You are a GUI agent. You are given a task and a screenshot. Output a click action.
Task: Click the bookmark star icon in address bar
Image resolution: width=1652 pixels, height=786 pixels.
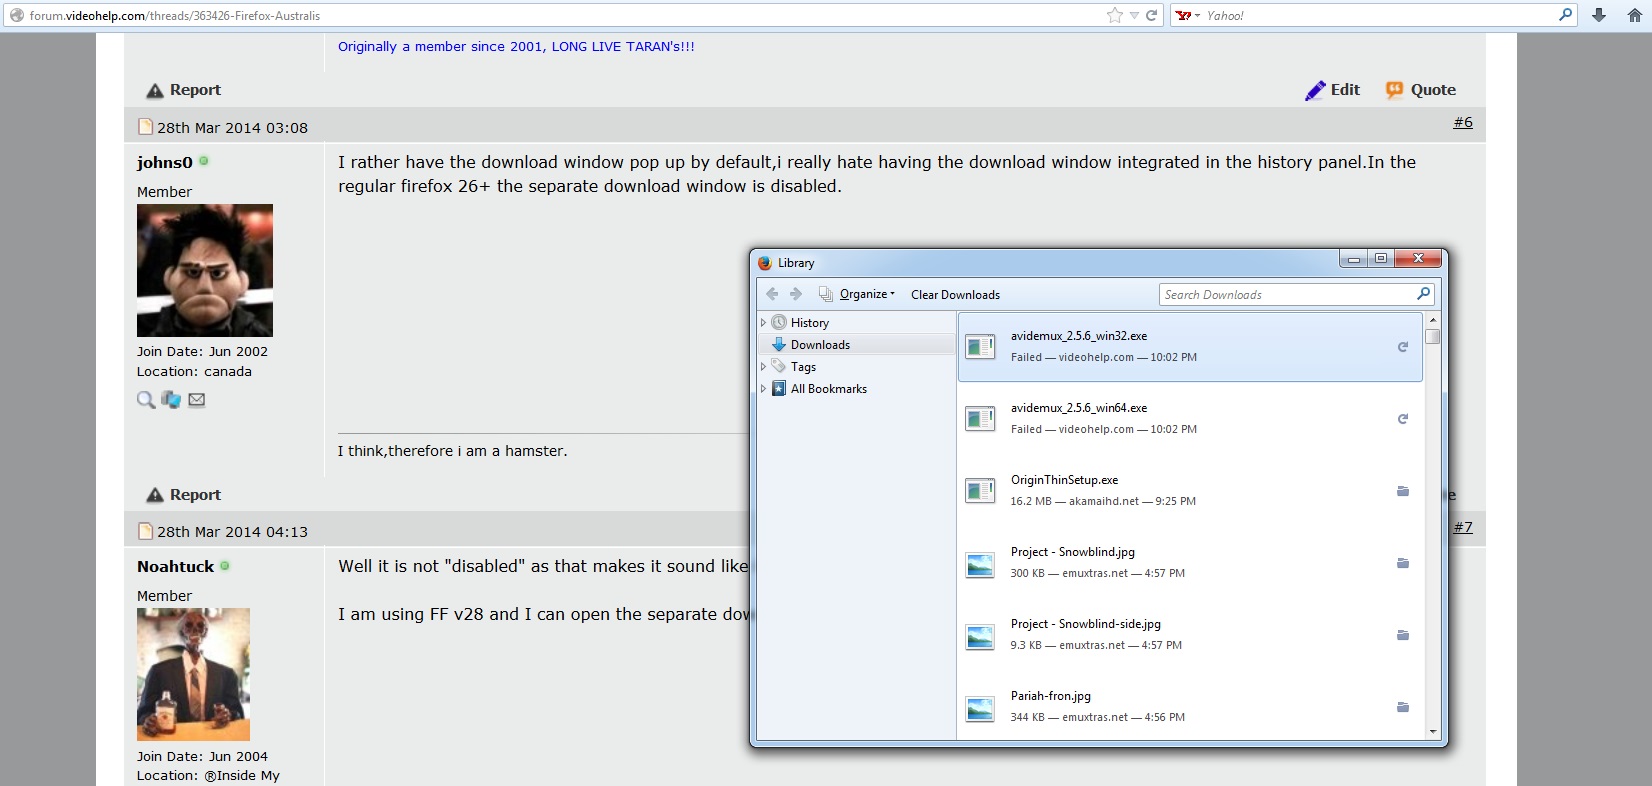click(1114, 15)
